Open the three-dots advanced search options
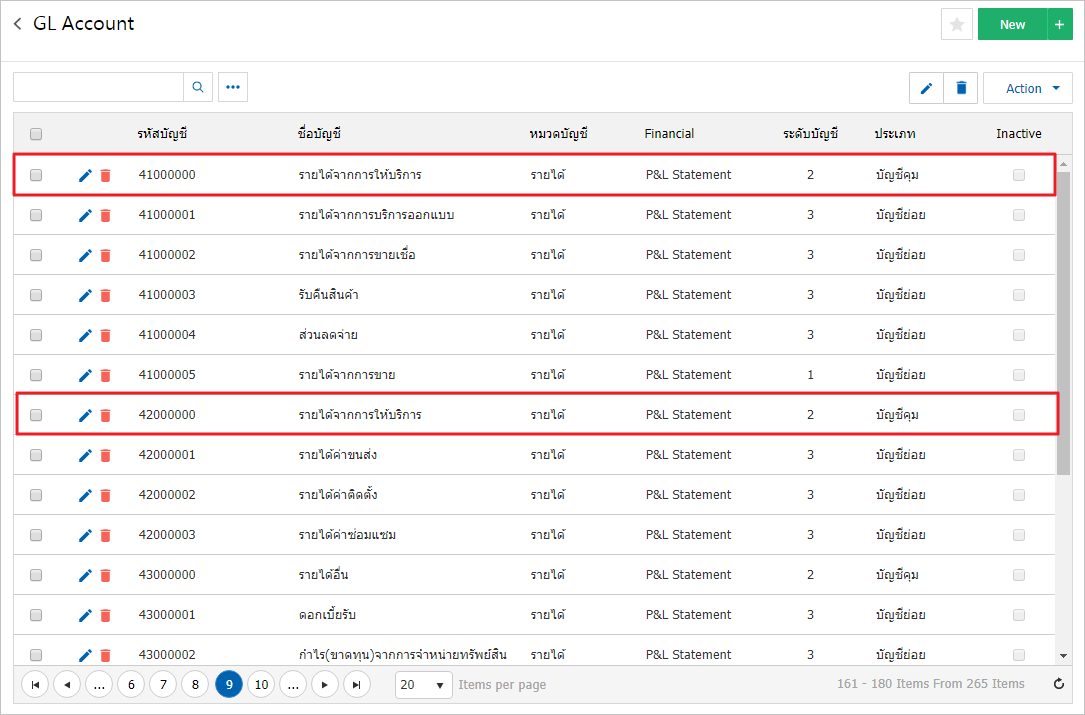Image resolution: width=1085 pixels, height=715 pixels. [x=233, y=87]
